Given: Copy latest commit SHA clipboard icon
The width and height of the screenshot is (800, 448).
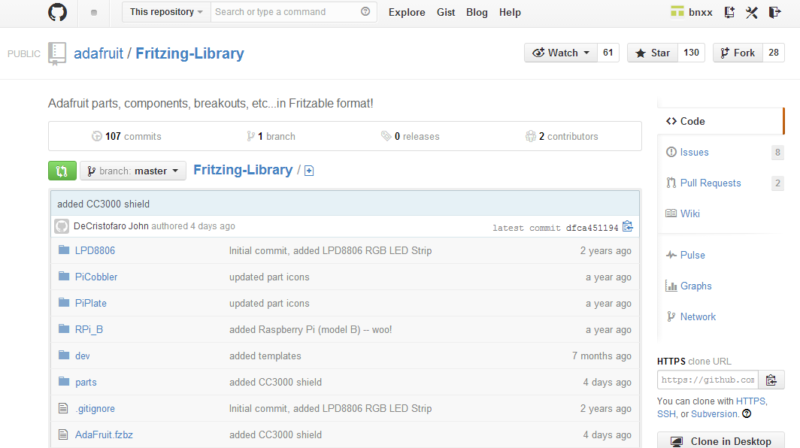Looking at the screenshot, I should pos(628,227).
